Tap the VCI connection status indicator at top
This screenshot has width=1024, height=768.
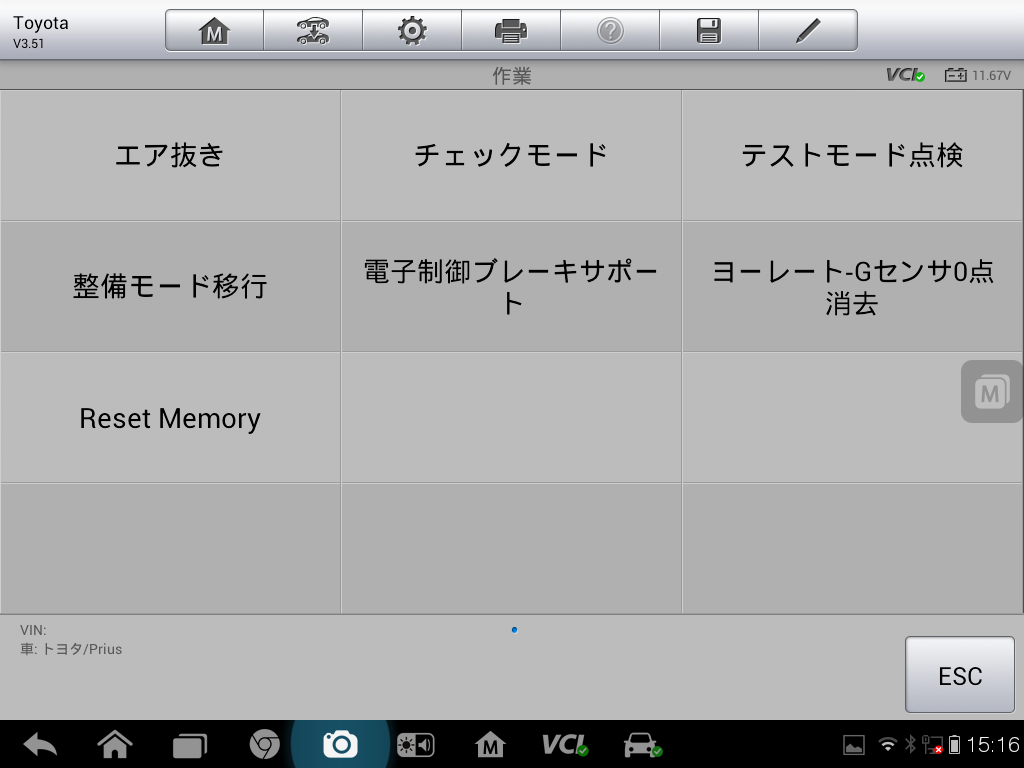pyautogui.click(x=905, y=75)
